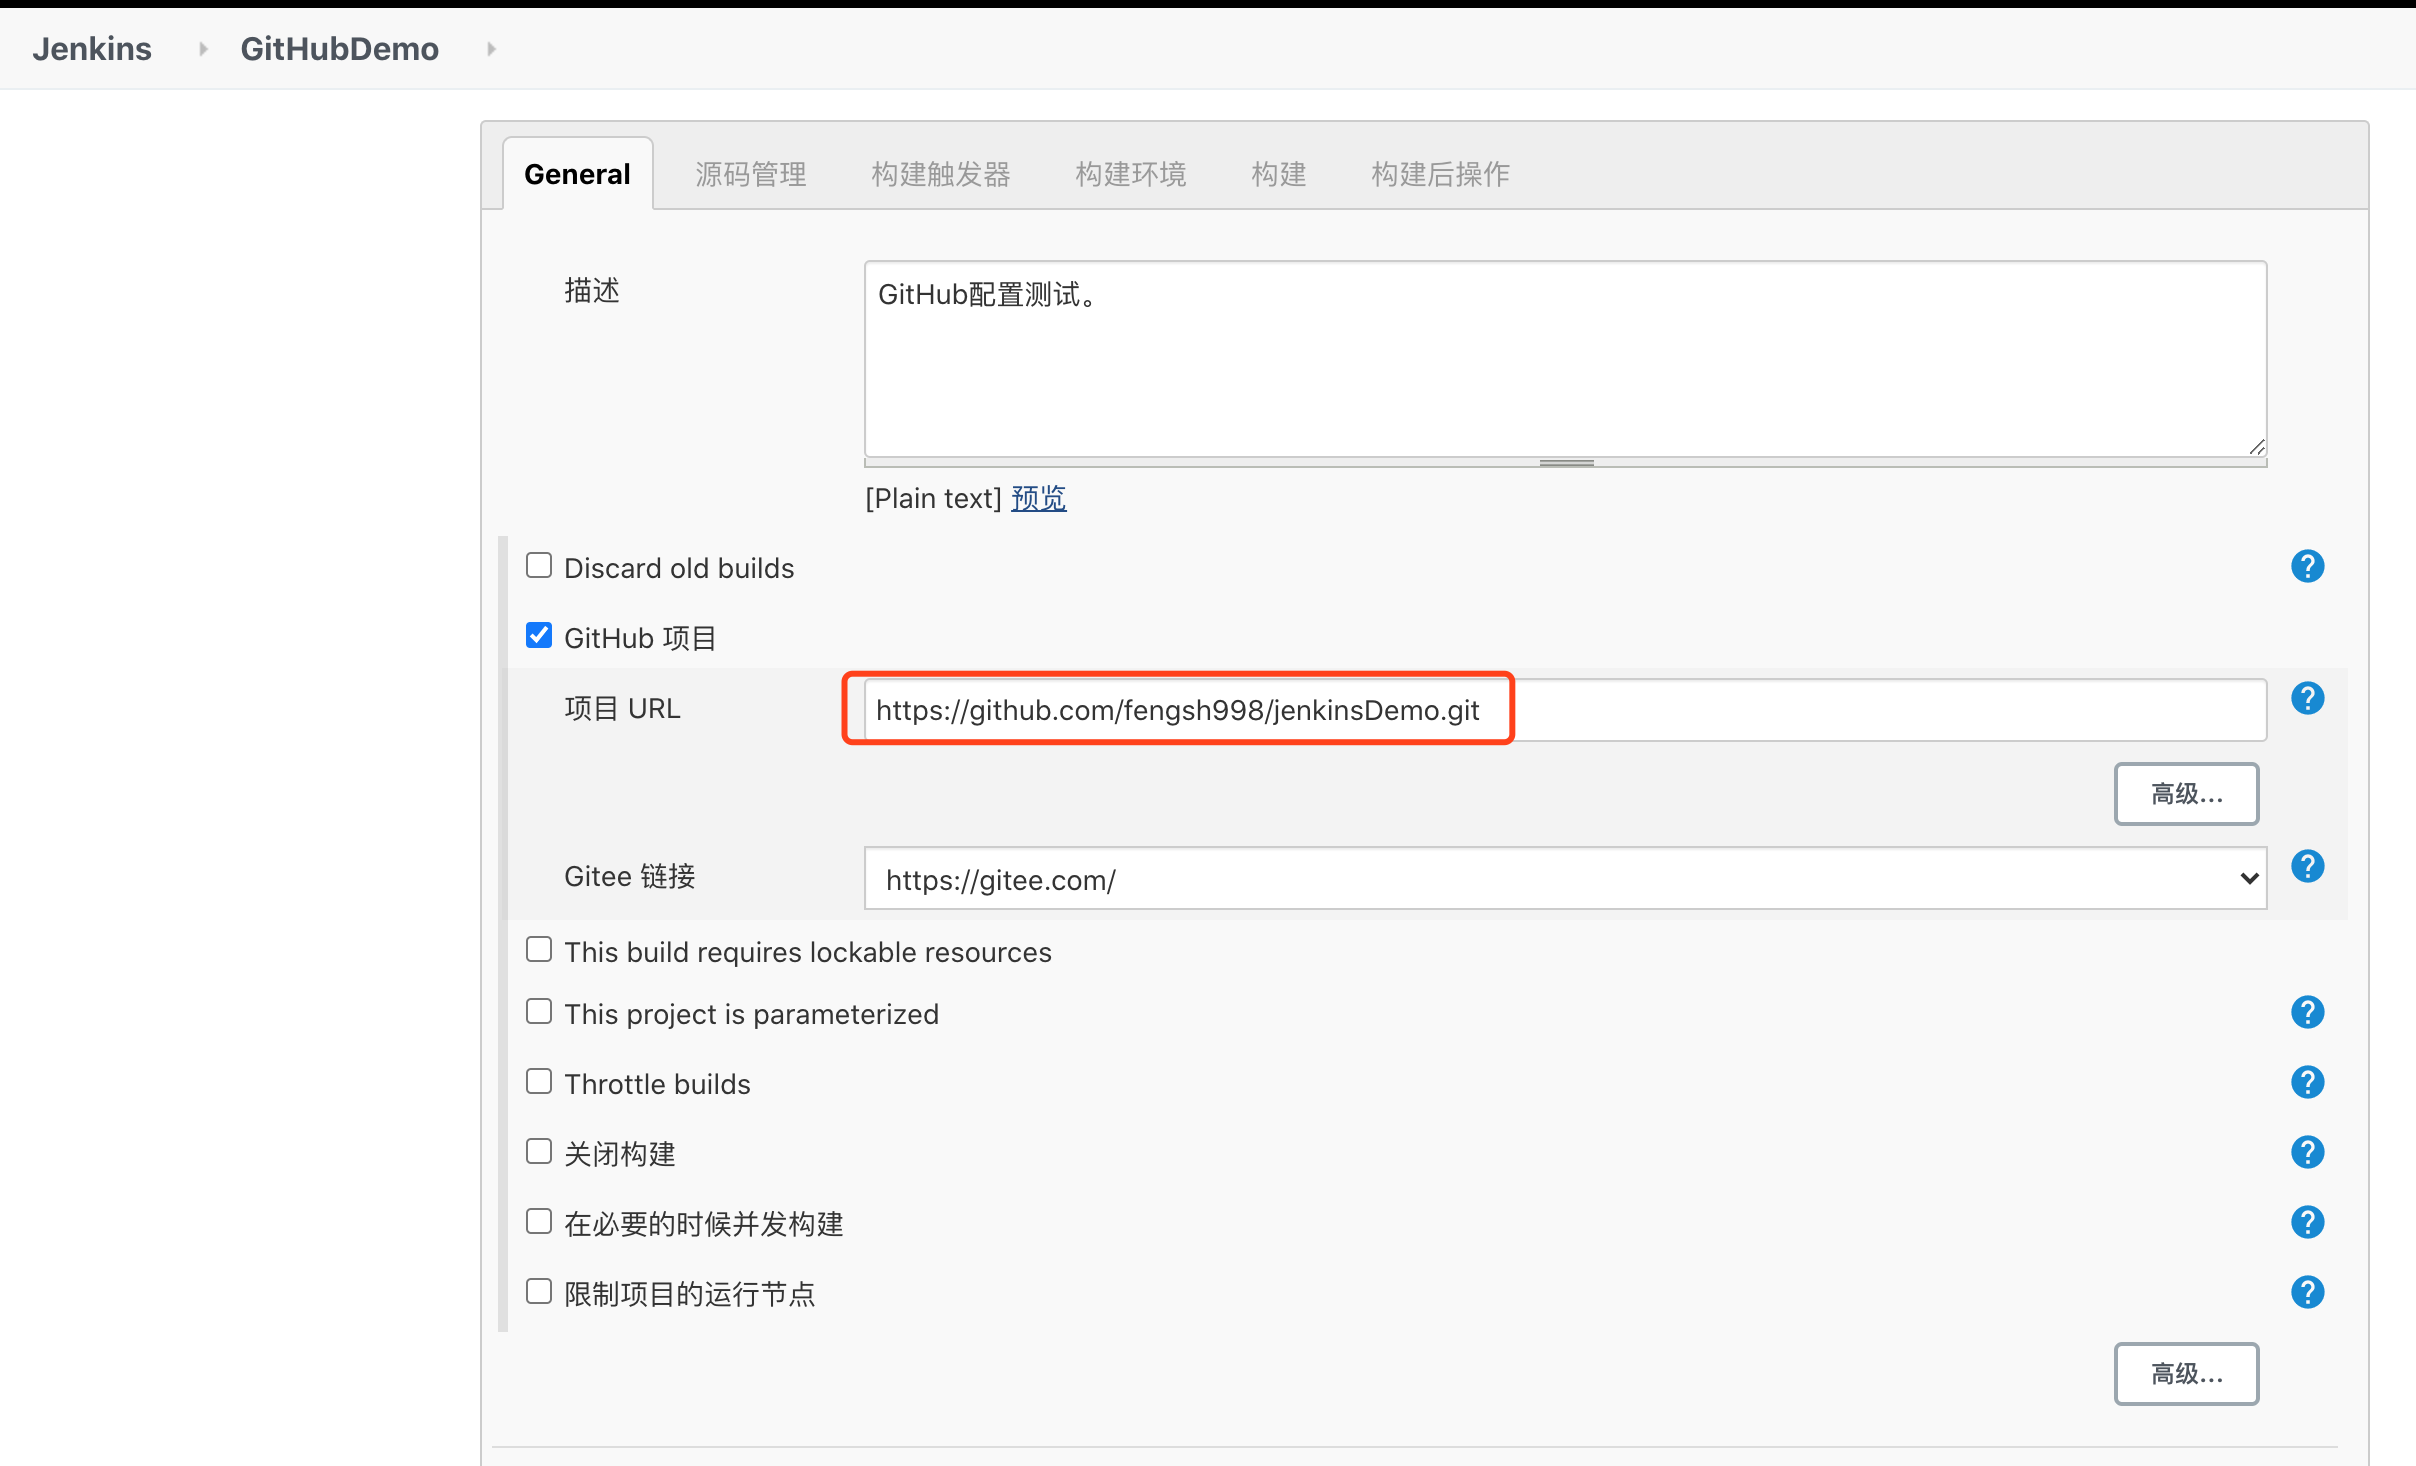Open the Gitee 链接 dropdown
The width and height of the screenshot is (2416, 1466).
[2250, 878]
